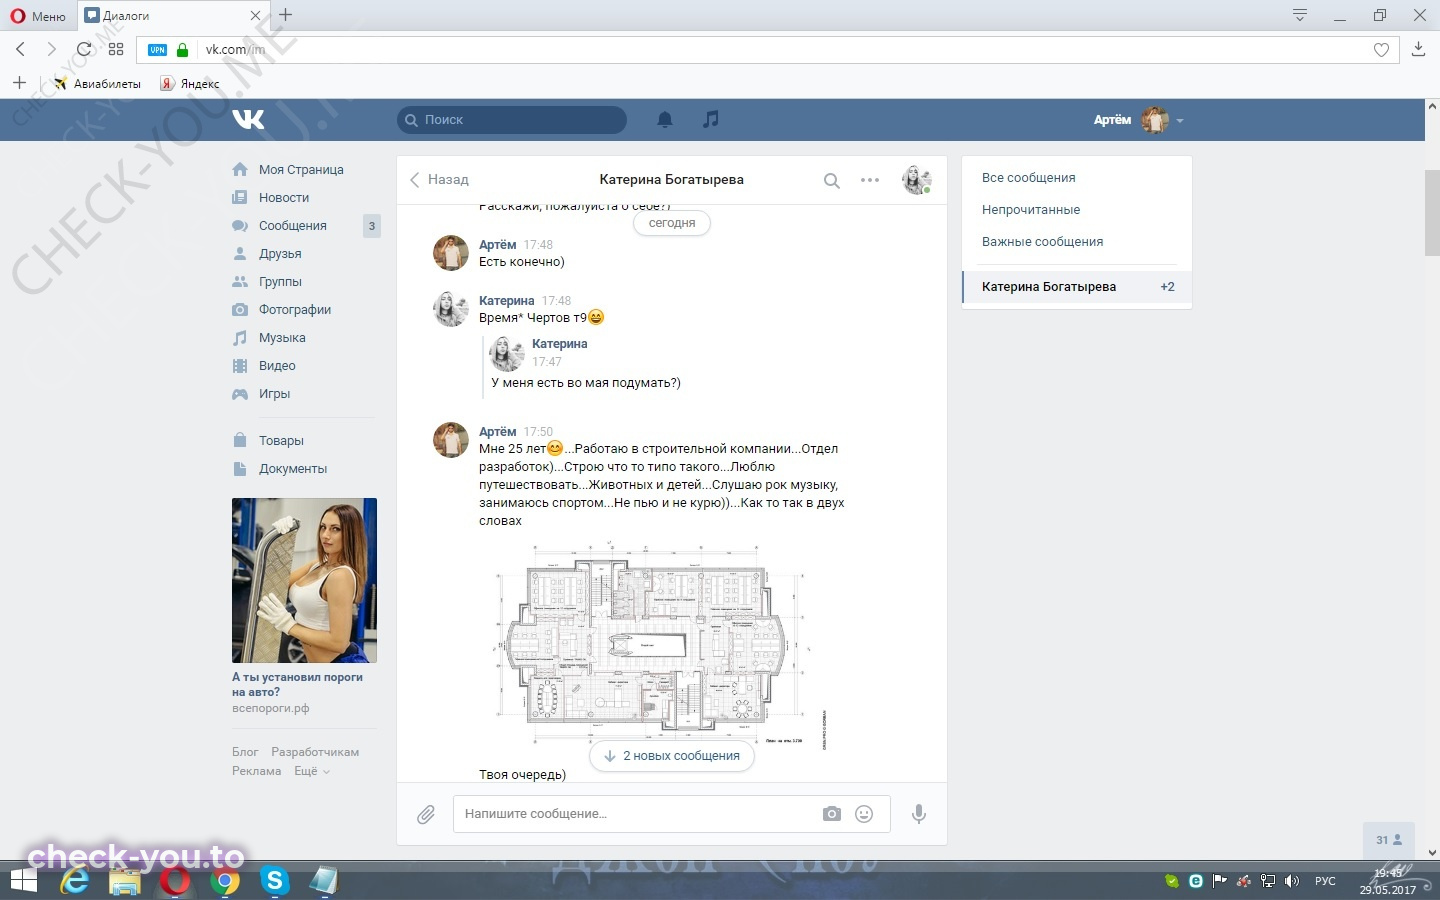Open the emoji smiley picker
This screenshot has height=900, width=1440.
click(864, 814)
